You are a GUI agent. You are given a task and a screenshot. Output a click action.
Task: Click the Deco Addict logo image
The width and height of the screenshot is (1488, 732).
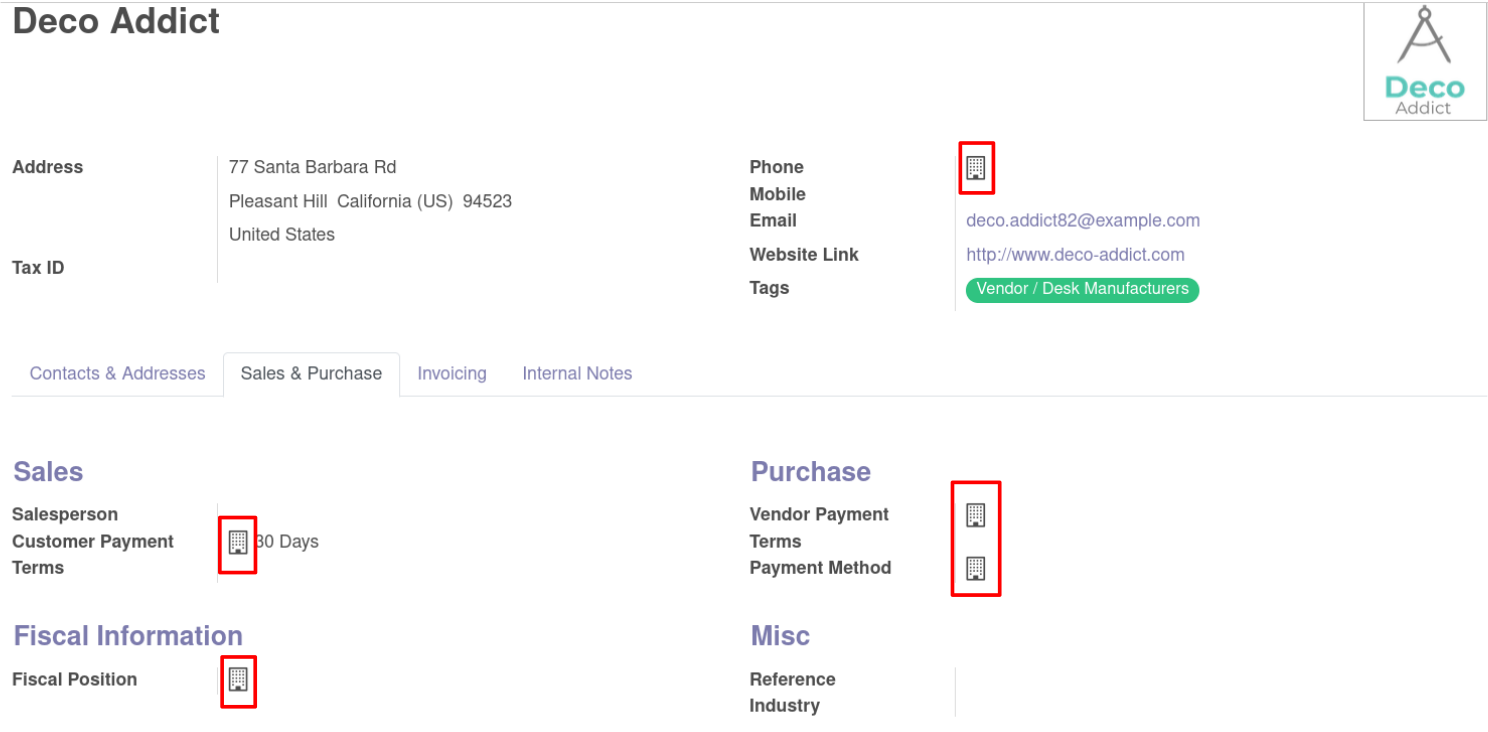pos(1425,62)
